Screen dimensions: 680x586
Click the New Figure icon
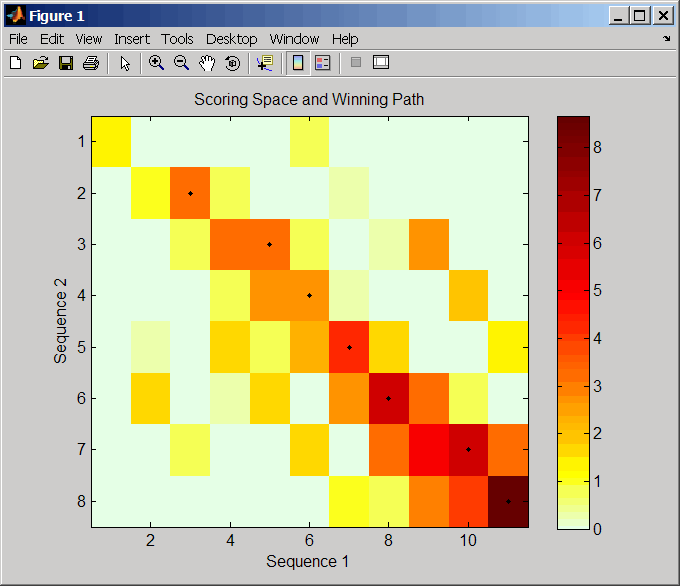click(x=16, y=63)
